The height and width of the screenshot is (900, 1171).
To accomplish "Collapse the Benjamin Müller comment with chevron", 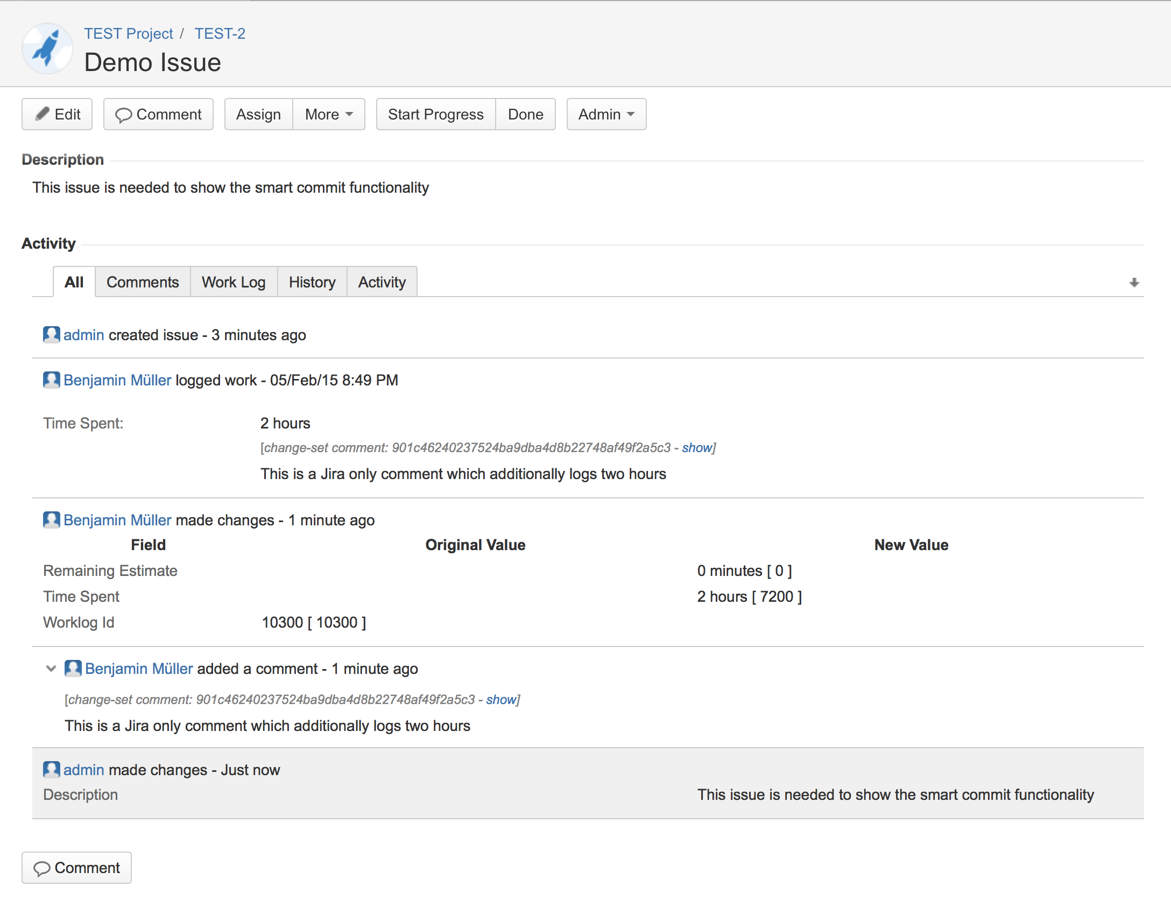I will point(50,669).
